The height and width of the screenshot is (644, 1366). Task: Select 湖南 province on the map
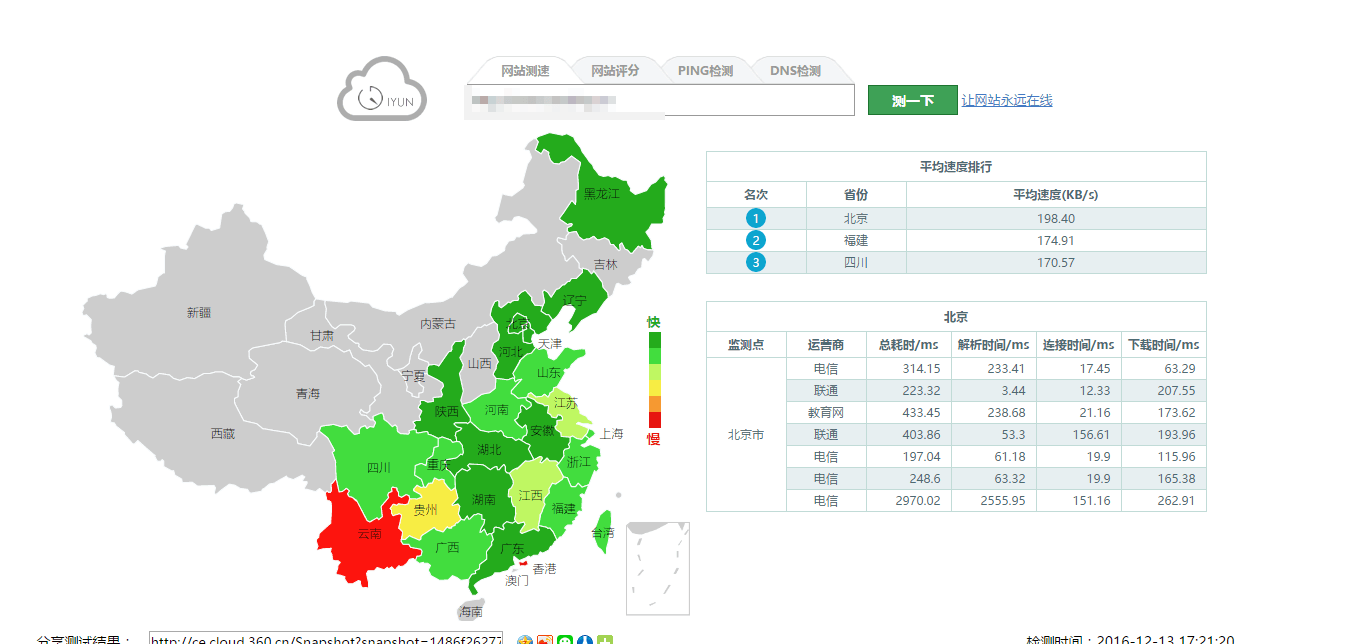(484, 499)
